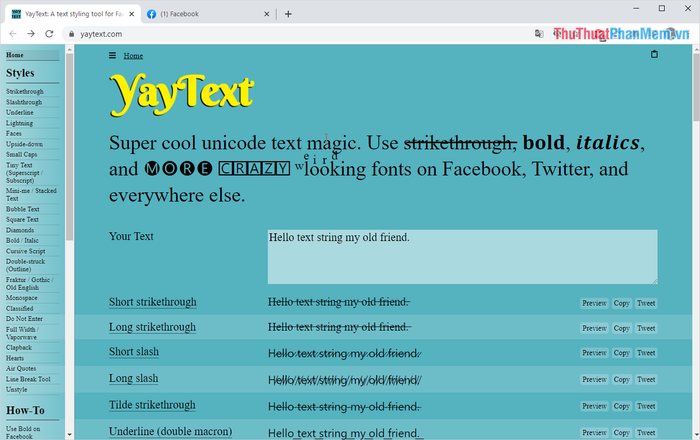Open a new browser tab

[288, 14]
